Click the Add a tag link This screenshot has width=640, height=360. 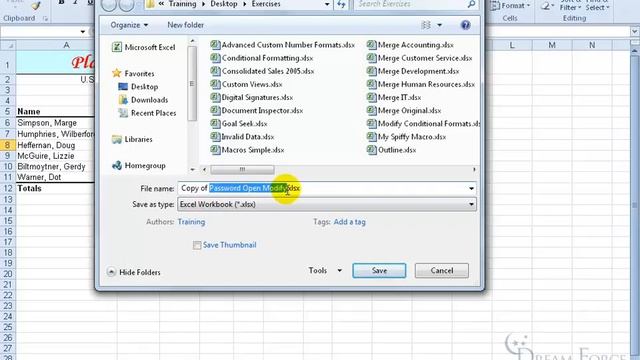(349, 222)
